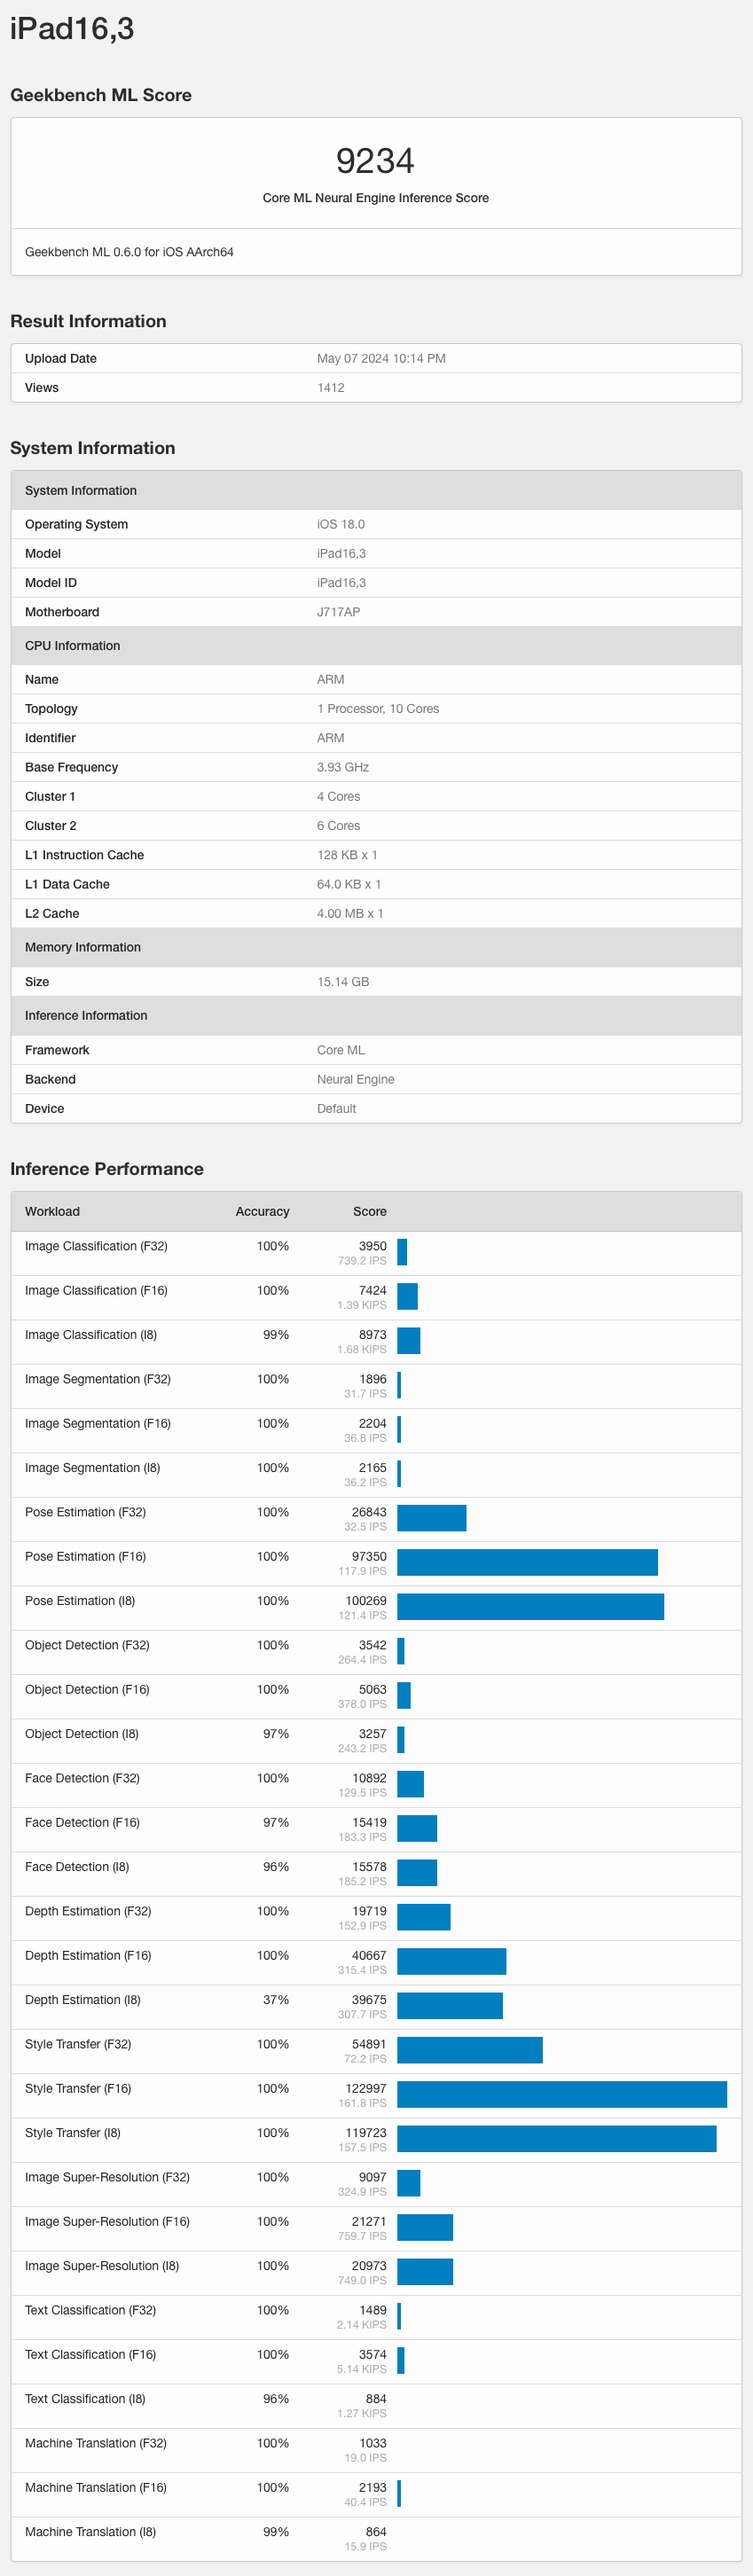This screenshot has width=753, height=2576.
Task: Click the Text Classification (F16) workload name
Action: pyautogui.click(x=90, y=2355)
